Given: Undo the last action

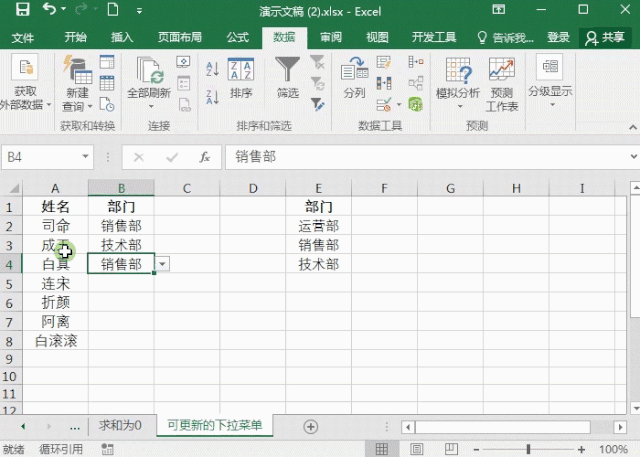Looking at the screenshot, I should tap(49, 9).
